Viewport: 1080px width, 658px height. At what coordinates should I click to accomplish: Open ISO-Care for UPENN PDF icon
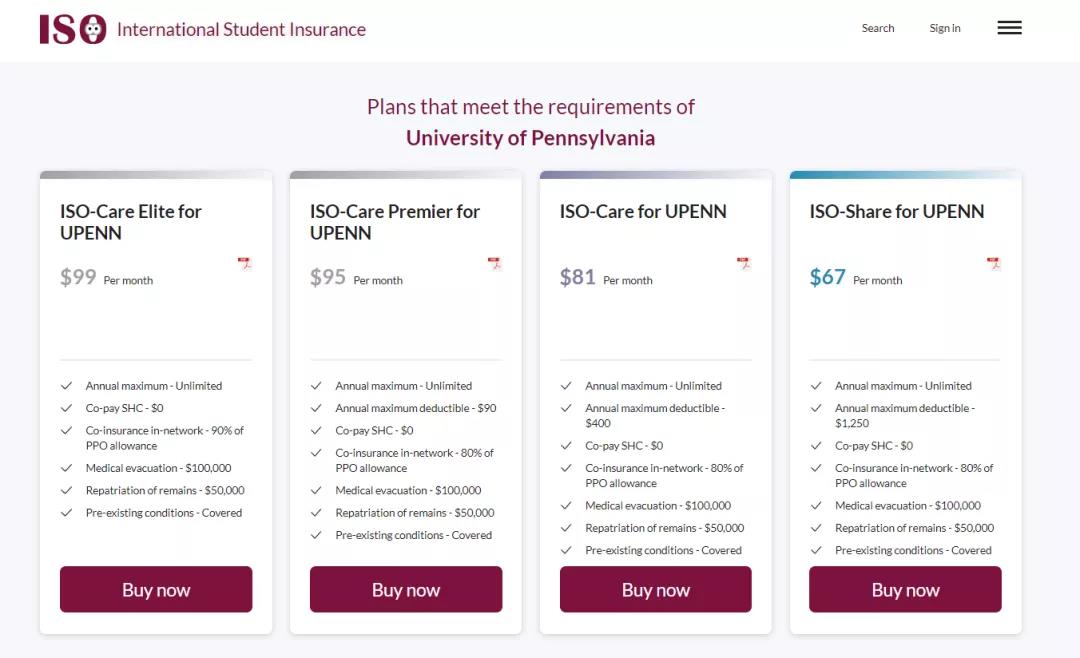click(743, 264)
